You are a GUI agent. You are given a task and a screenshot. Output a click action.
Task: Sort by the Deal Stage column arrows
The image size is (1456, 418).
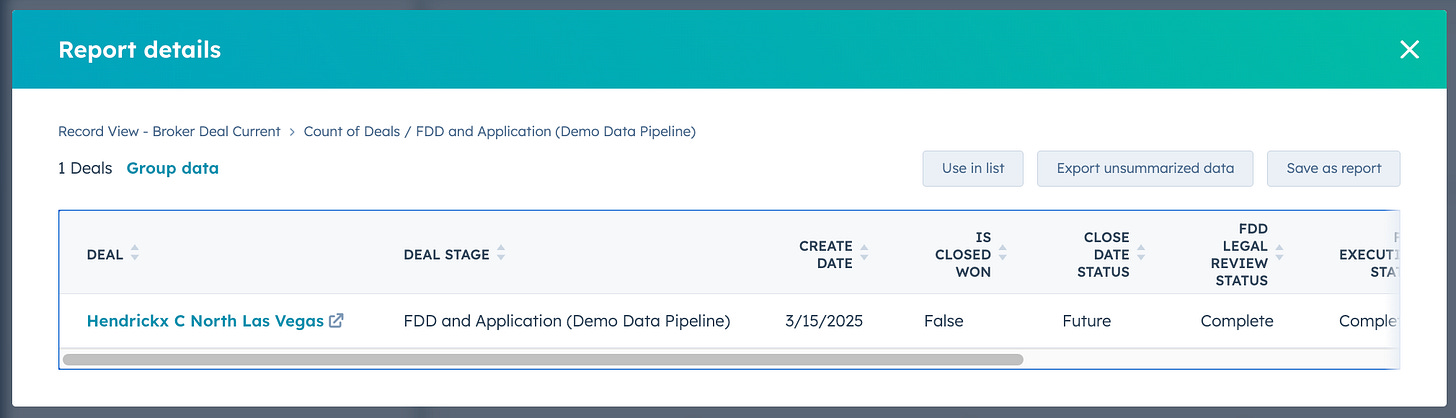coord(501,254)
